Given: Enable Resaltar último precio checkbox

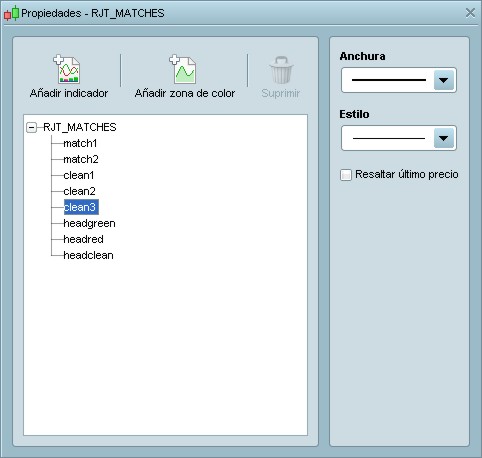Looking at the screenshot, I should 346,175.
